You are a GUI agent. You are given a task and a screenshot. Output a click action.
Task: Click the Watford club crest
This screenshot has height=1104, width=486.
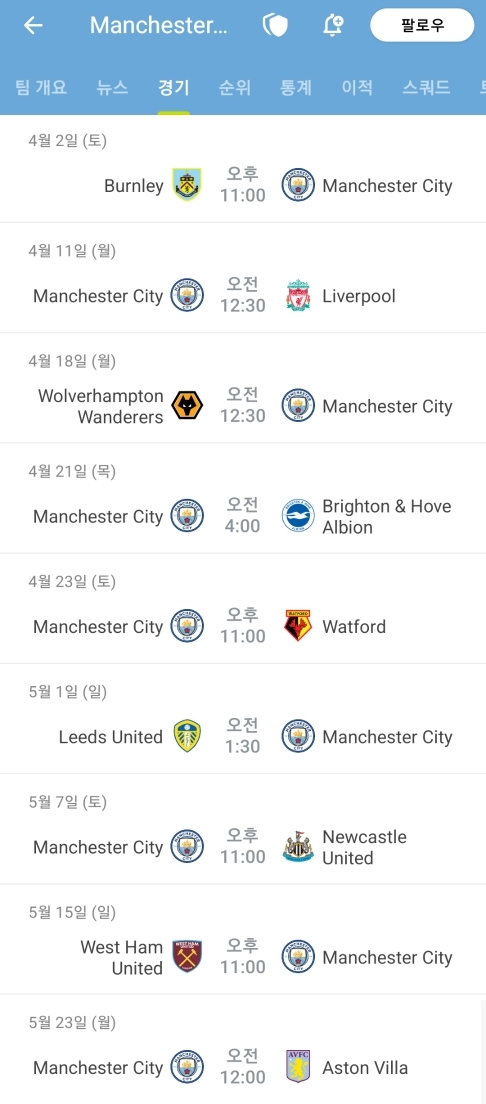coord(298,626)
